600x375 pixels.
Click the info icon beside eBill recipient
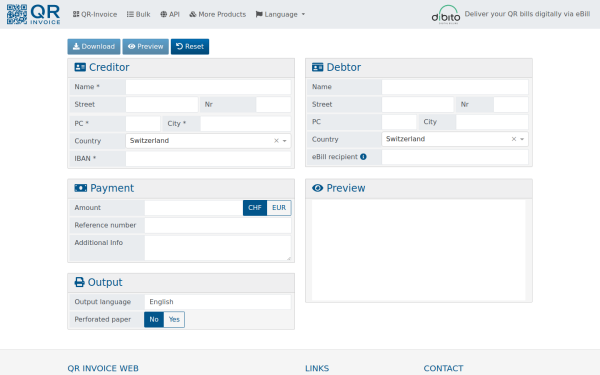click(363, 157)
